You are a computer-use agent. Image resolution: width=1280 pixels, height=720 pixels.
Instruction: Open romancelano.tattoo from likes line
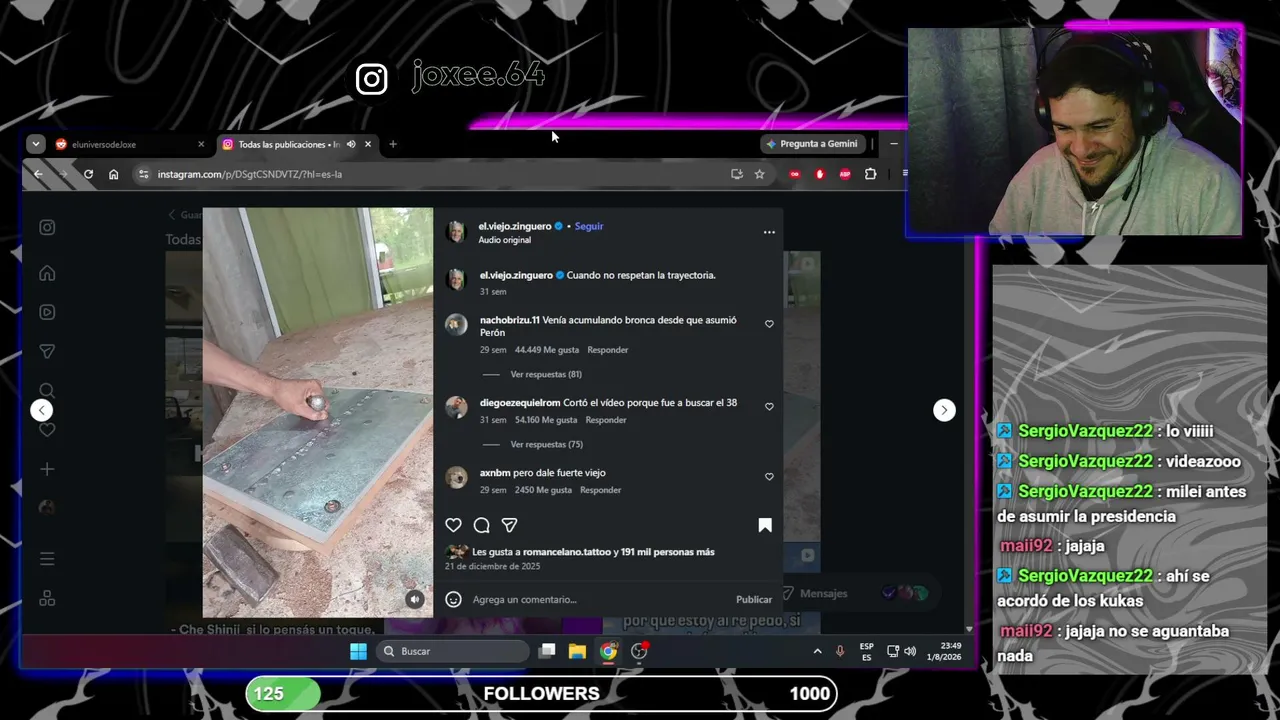(x=566, y=552)
